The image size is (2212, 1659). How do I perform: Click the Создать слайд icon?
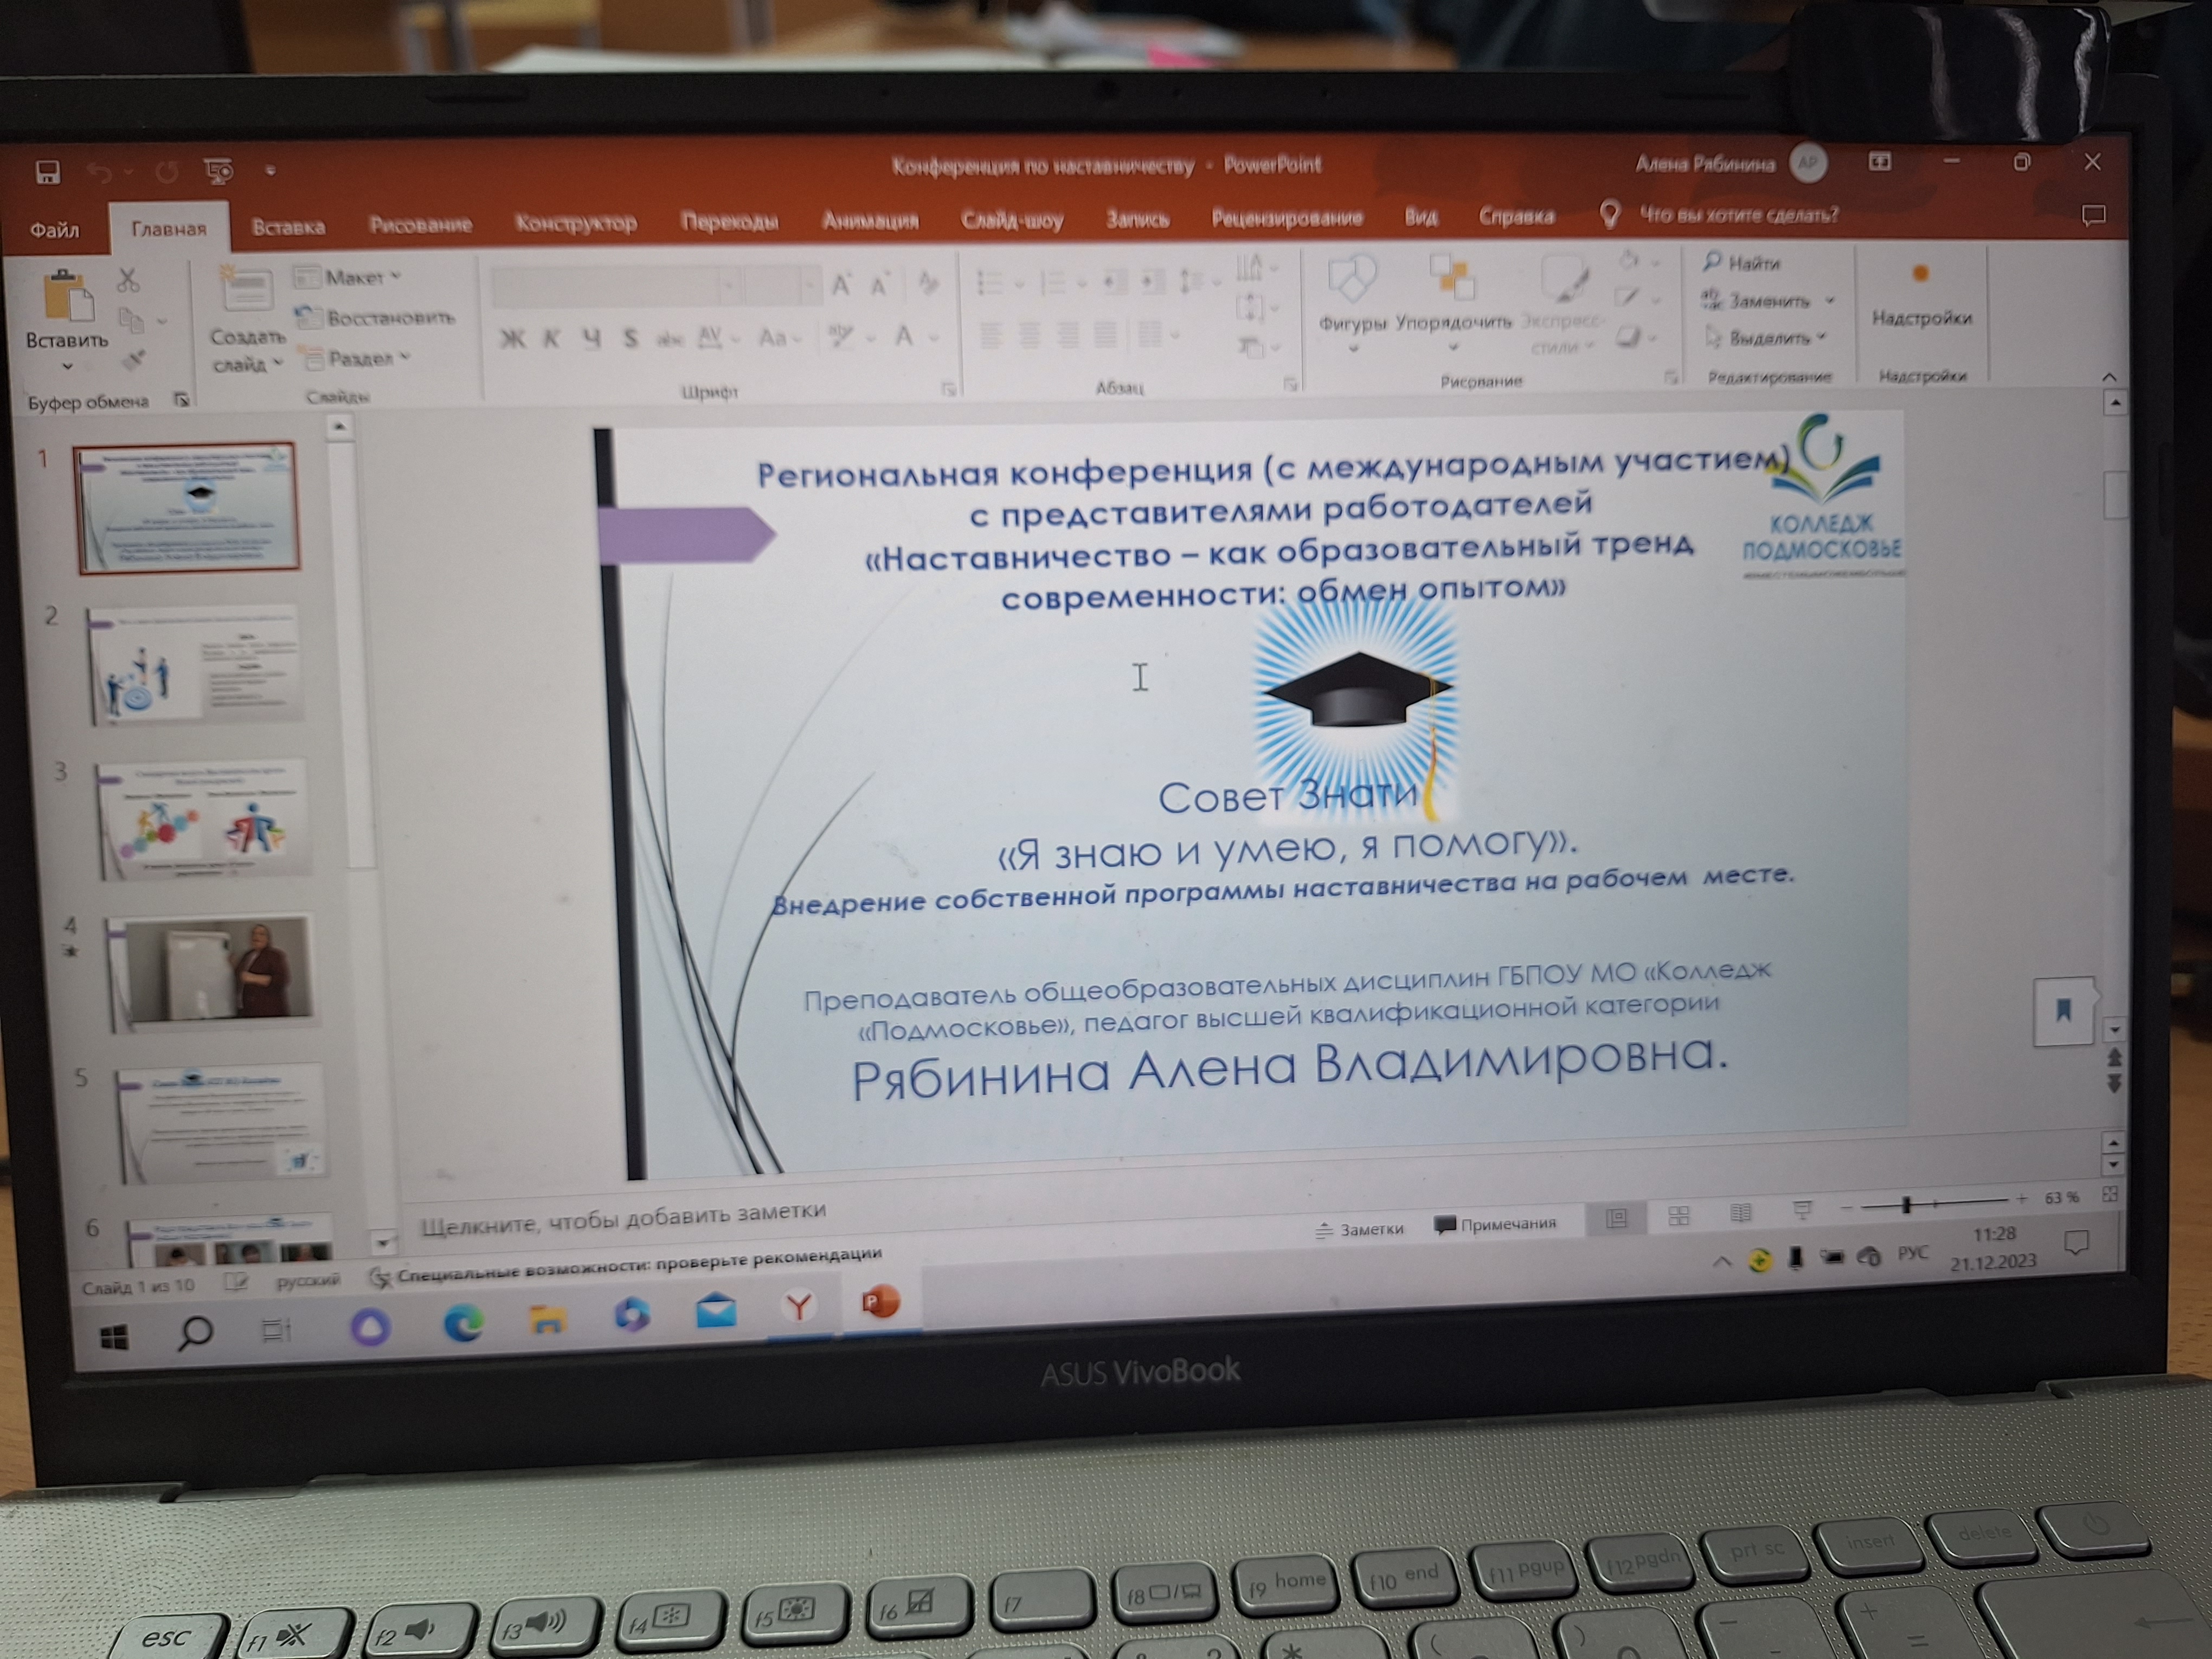coord(246,290)
